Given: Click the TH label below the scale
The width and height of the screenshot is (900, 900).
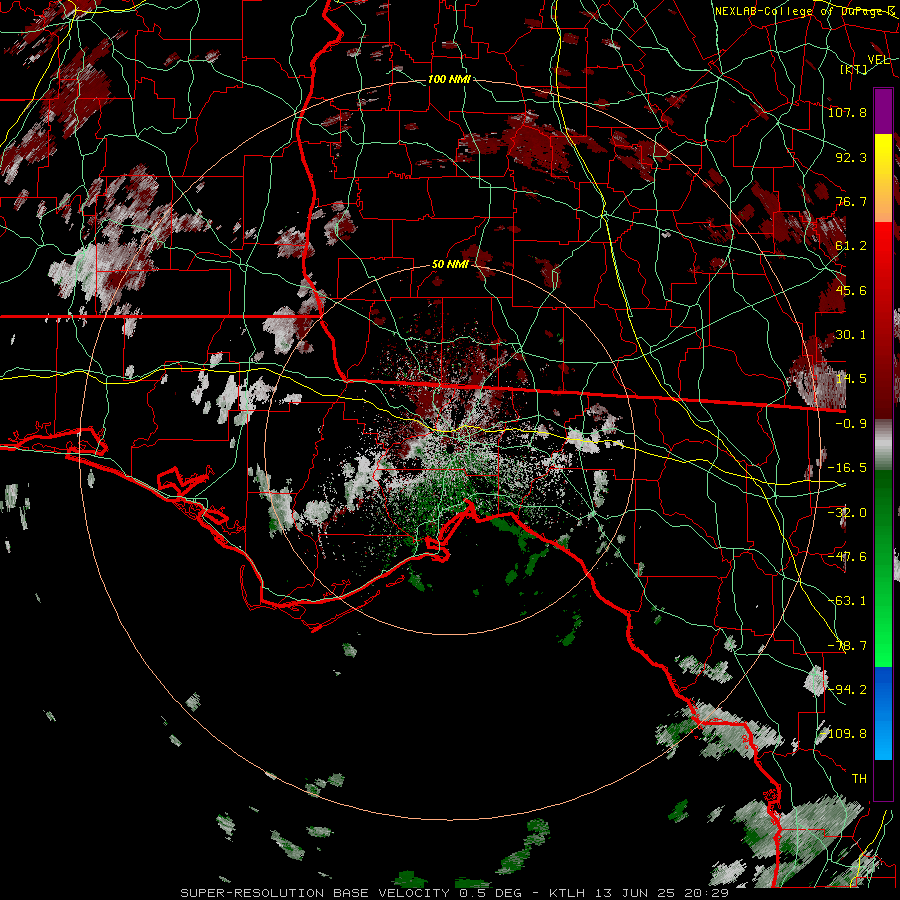Looking at the screenshot, I should point(859,779).
